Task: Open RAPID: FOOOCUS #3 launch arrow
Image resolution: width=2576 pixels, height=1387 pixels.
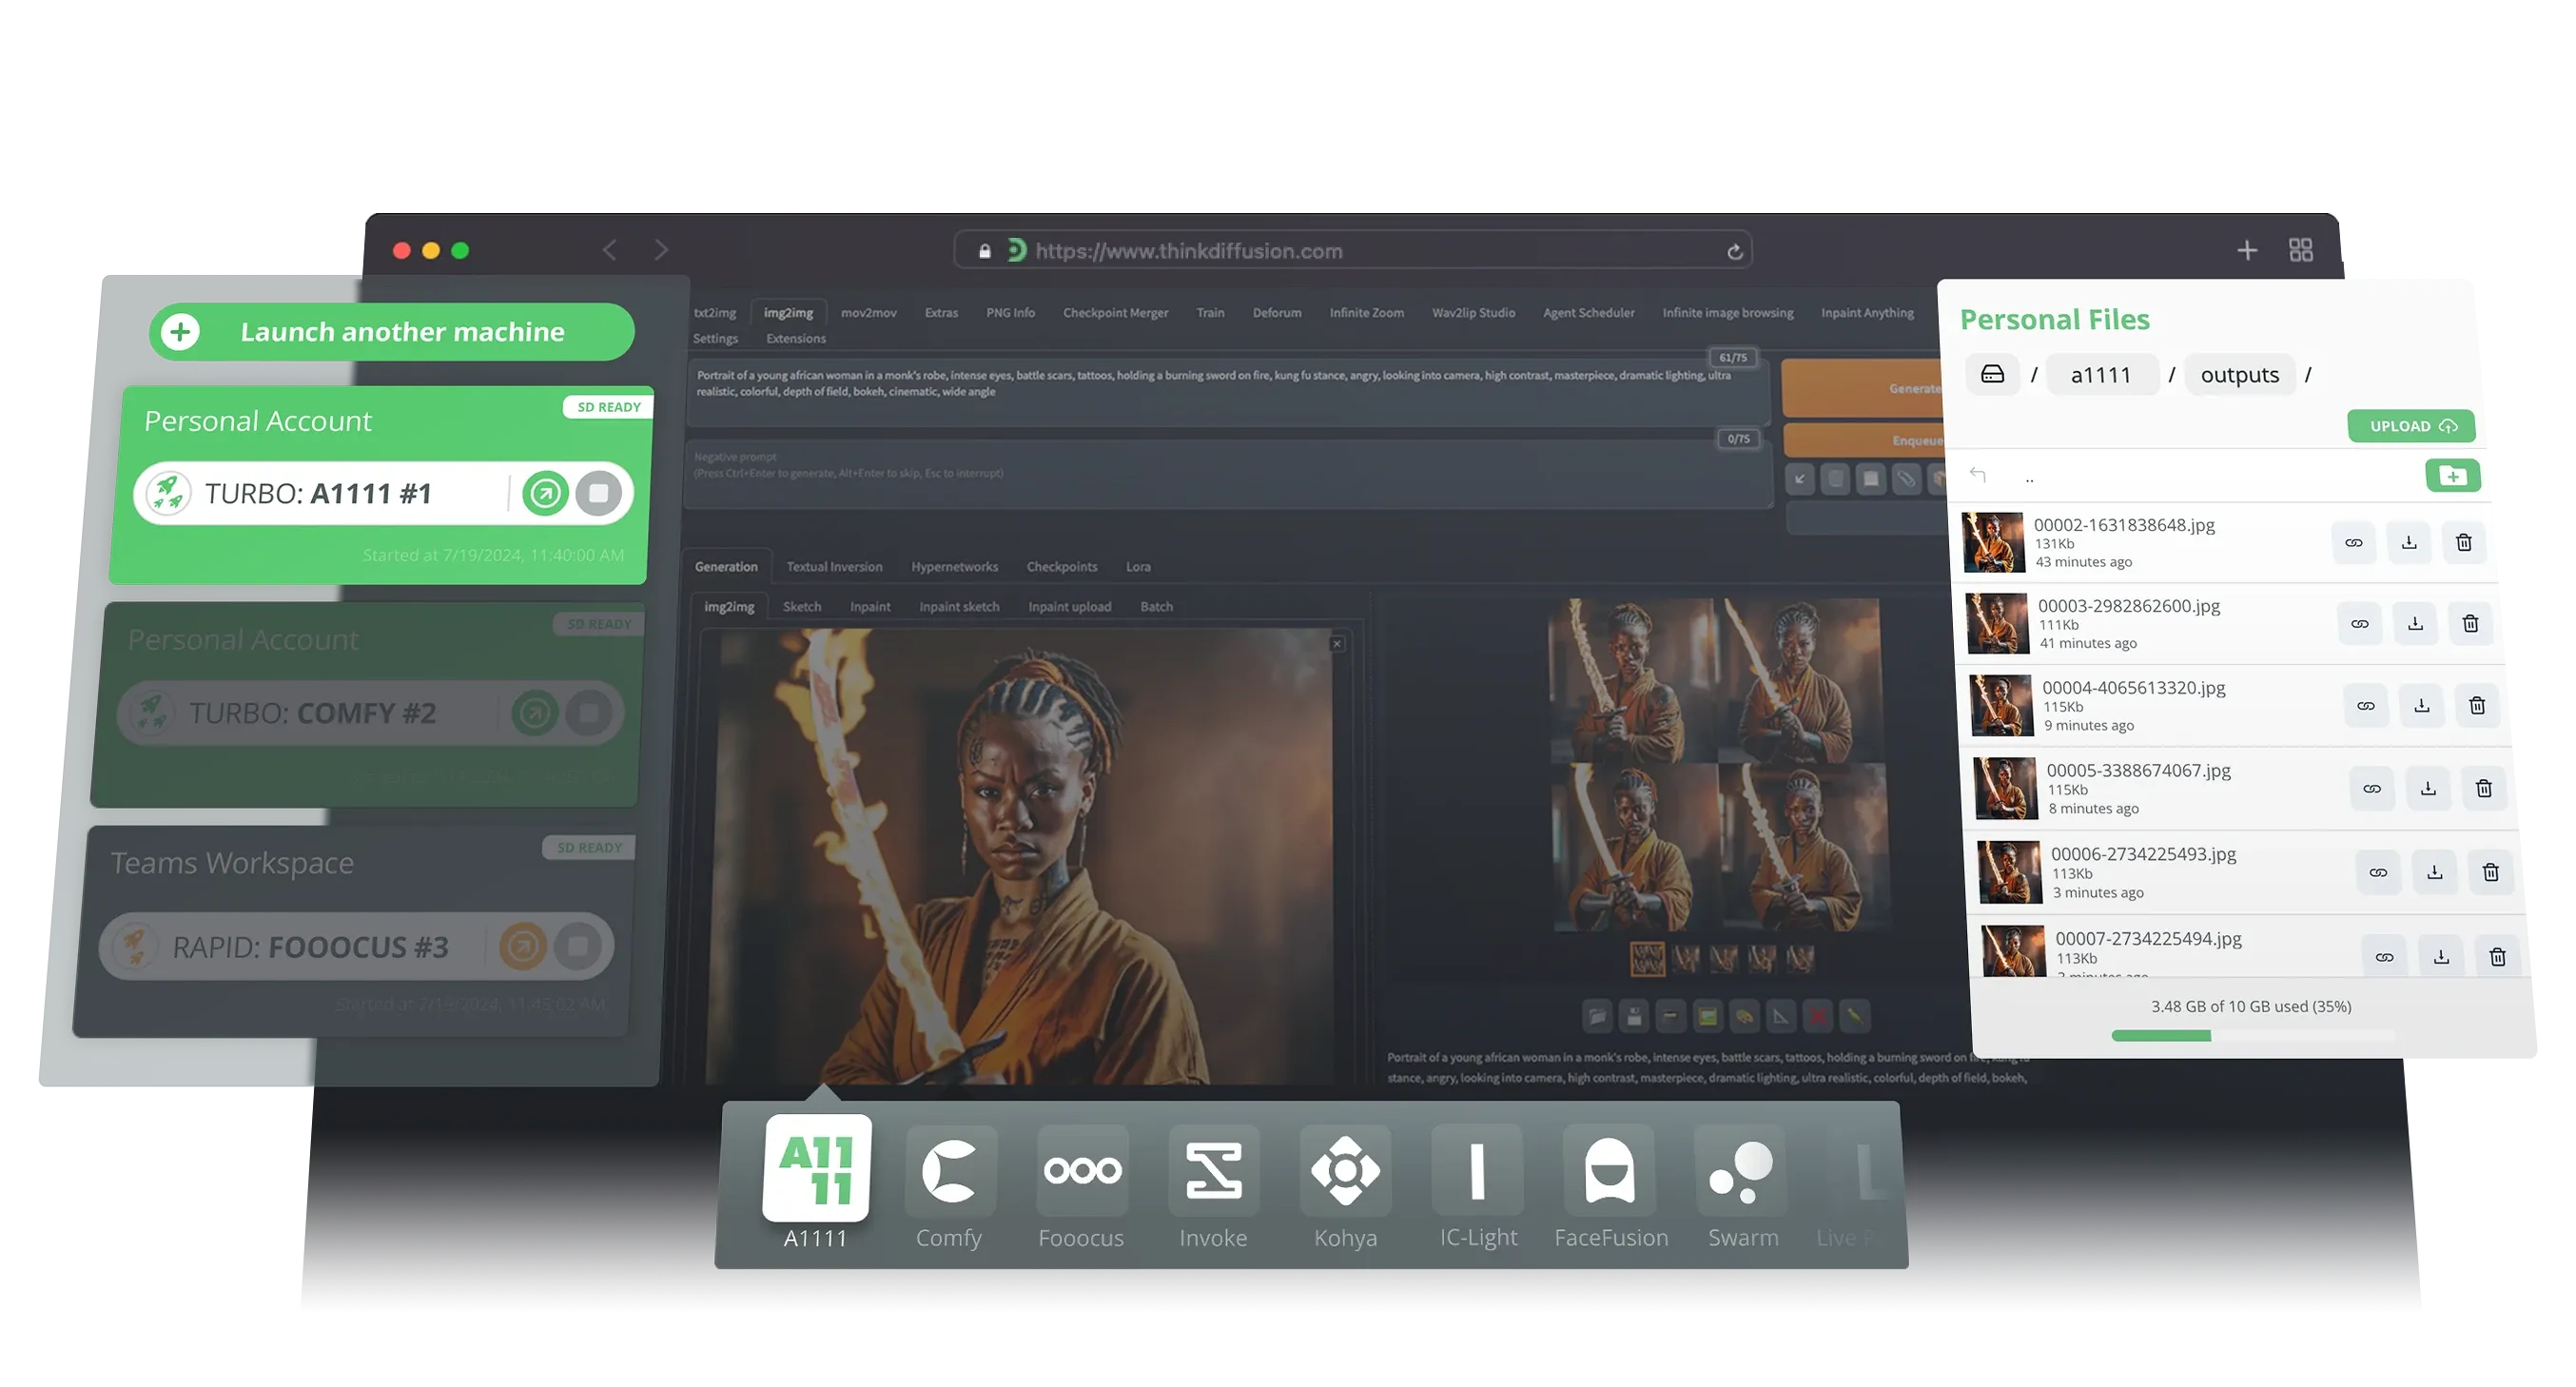Action: (x=522, y=946)
